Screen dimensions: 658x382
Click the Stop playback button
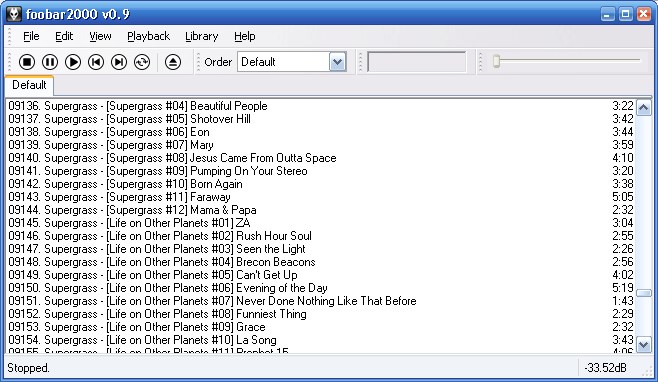27,62
